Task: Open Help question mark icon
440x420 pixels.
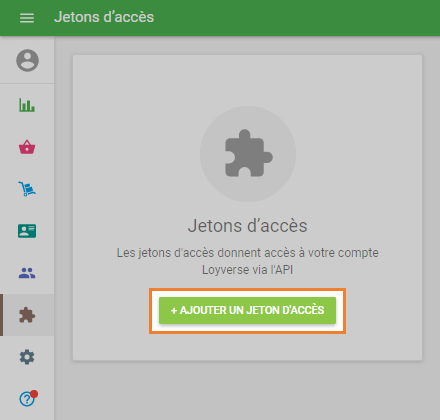Action: (x=28, y=398)
